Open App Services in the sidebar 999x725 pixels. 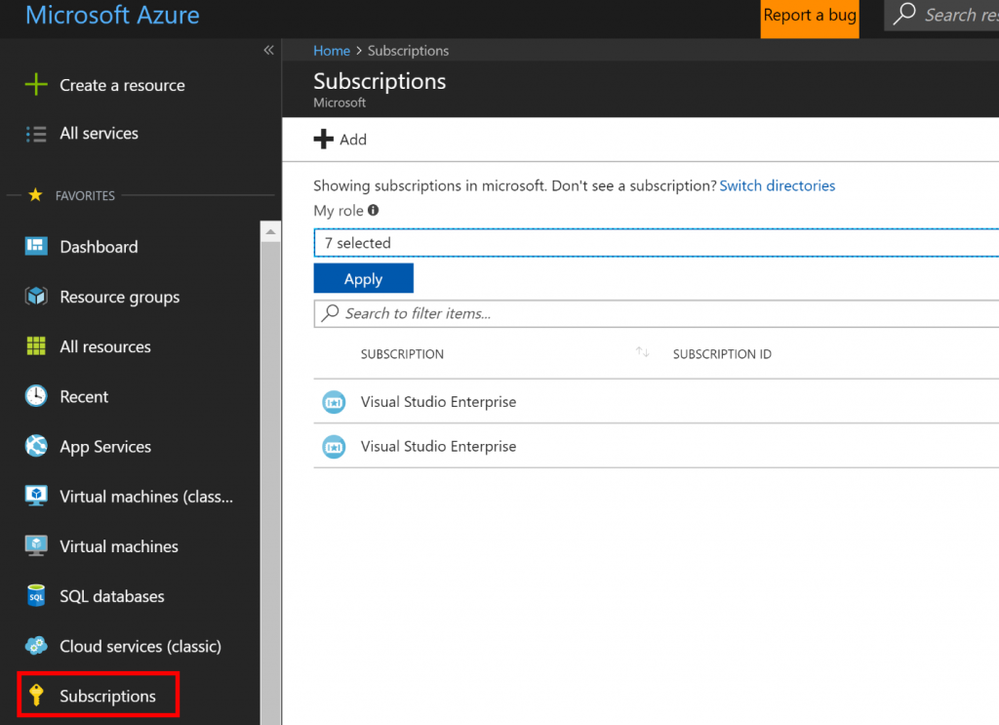pyautogui.click(x=105, y=447)
